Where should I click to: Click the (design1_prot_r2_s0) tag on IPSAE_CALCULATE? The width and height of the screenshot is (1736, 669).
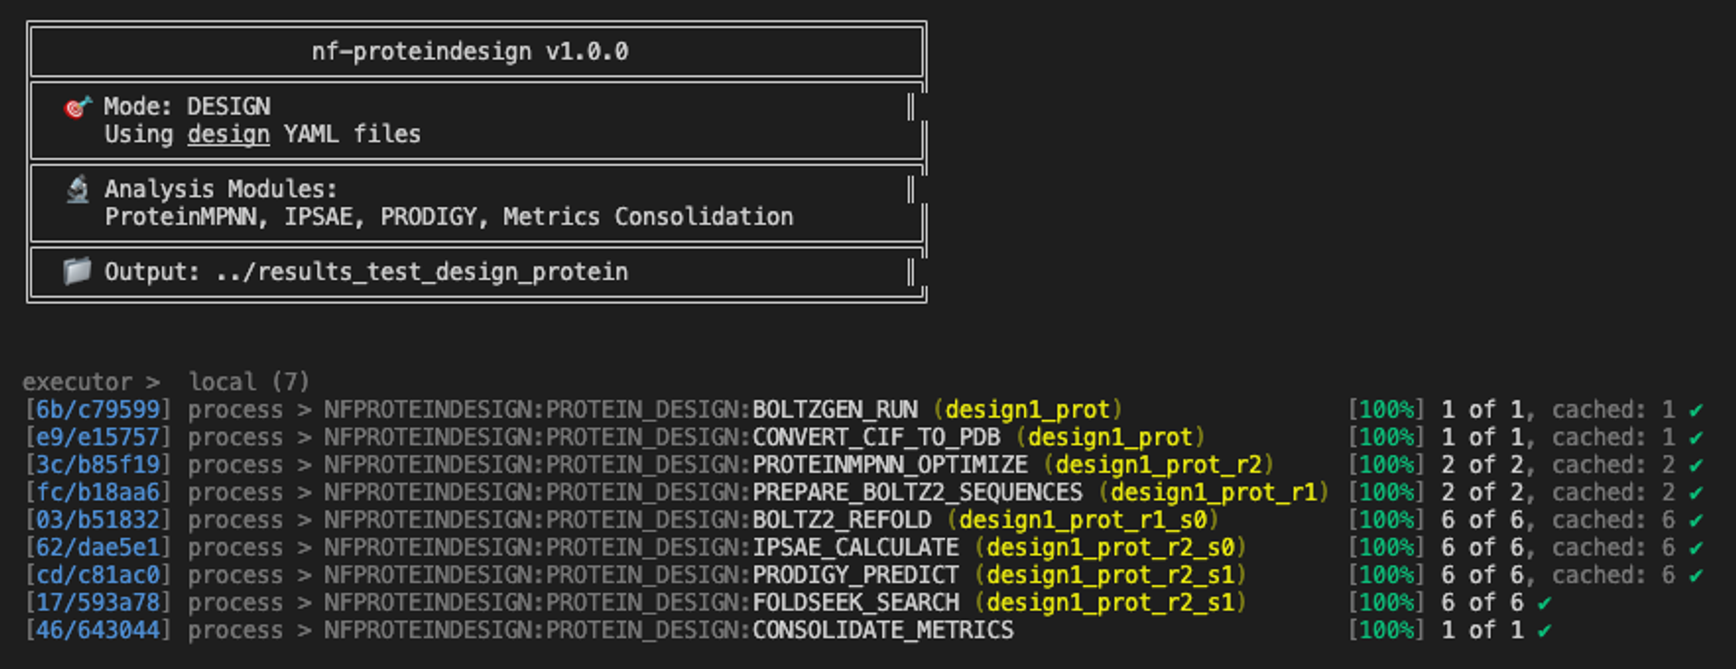point(1111,548)
